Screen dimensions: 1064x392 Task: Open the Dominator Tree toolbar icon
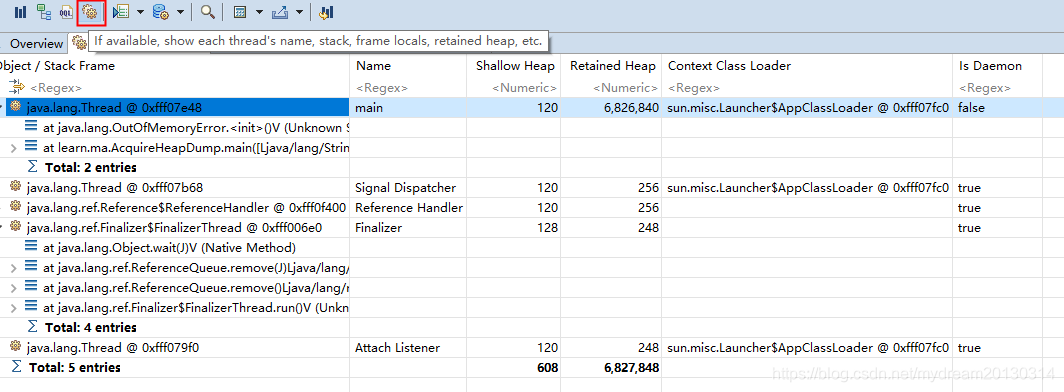[43, 12]
